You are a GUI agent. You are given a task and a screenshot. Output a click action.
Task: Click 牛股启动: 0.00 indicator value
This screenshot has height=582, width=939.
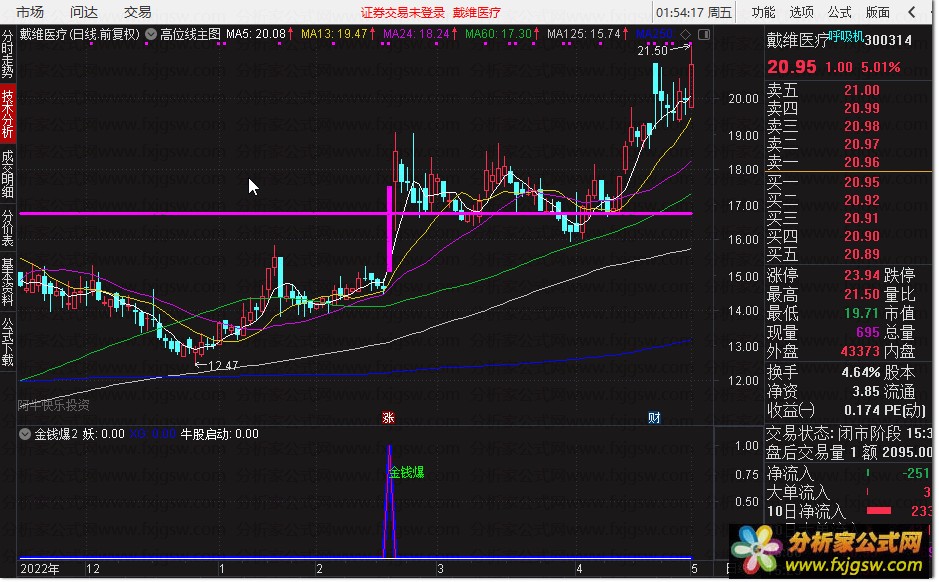coord(219,434)
